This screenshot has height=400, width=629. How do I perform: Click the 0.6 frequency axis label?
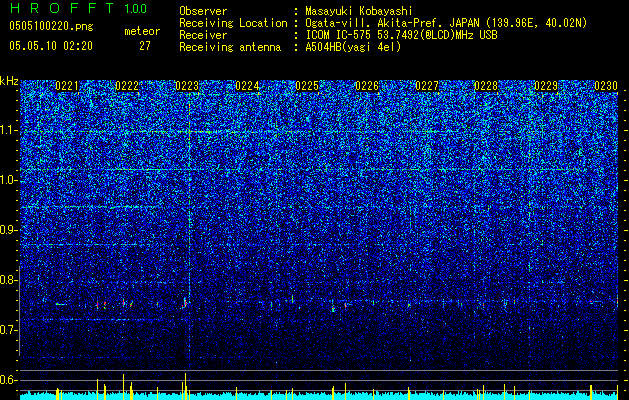click(9, 380)
